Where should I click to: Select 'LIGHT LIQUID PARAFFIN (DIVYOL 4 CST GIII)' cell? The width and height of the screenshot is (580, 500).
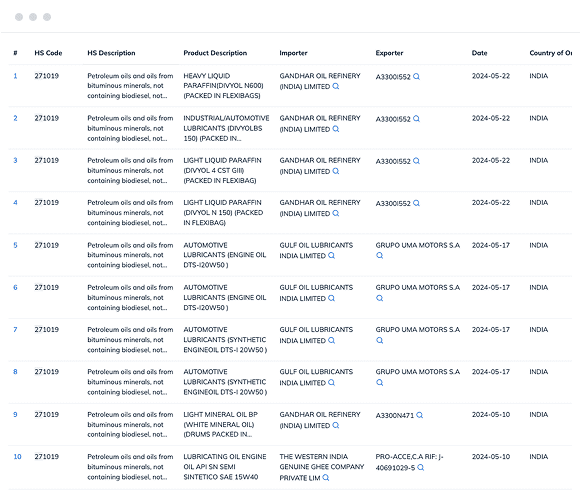point(222,170)
